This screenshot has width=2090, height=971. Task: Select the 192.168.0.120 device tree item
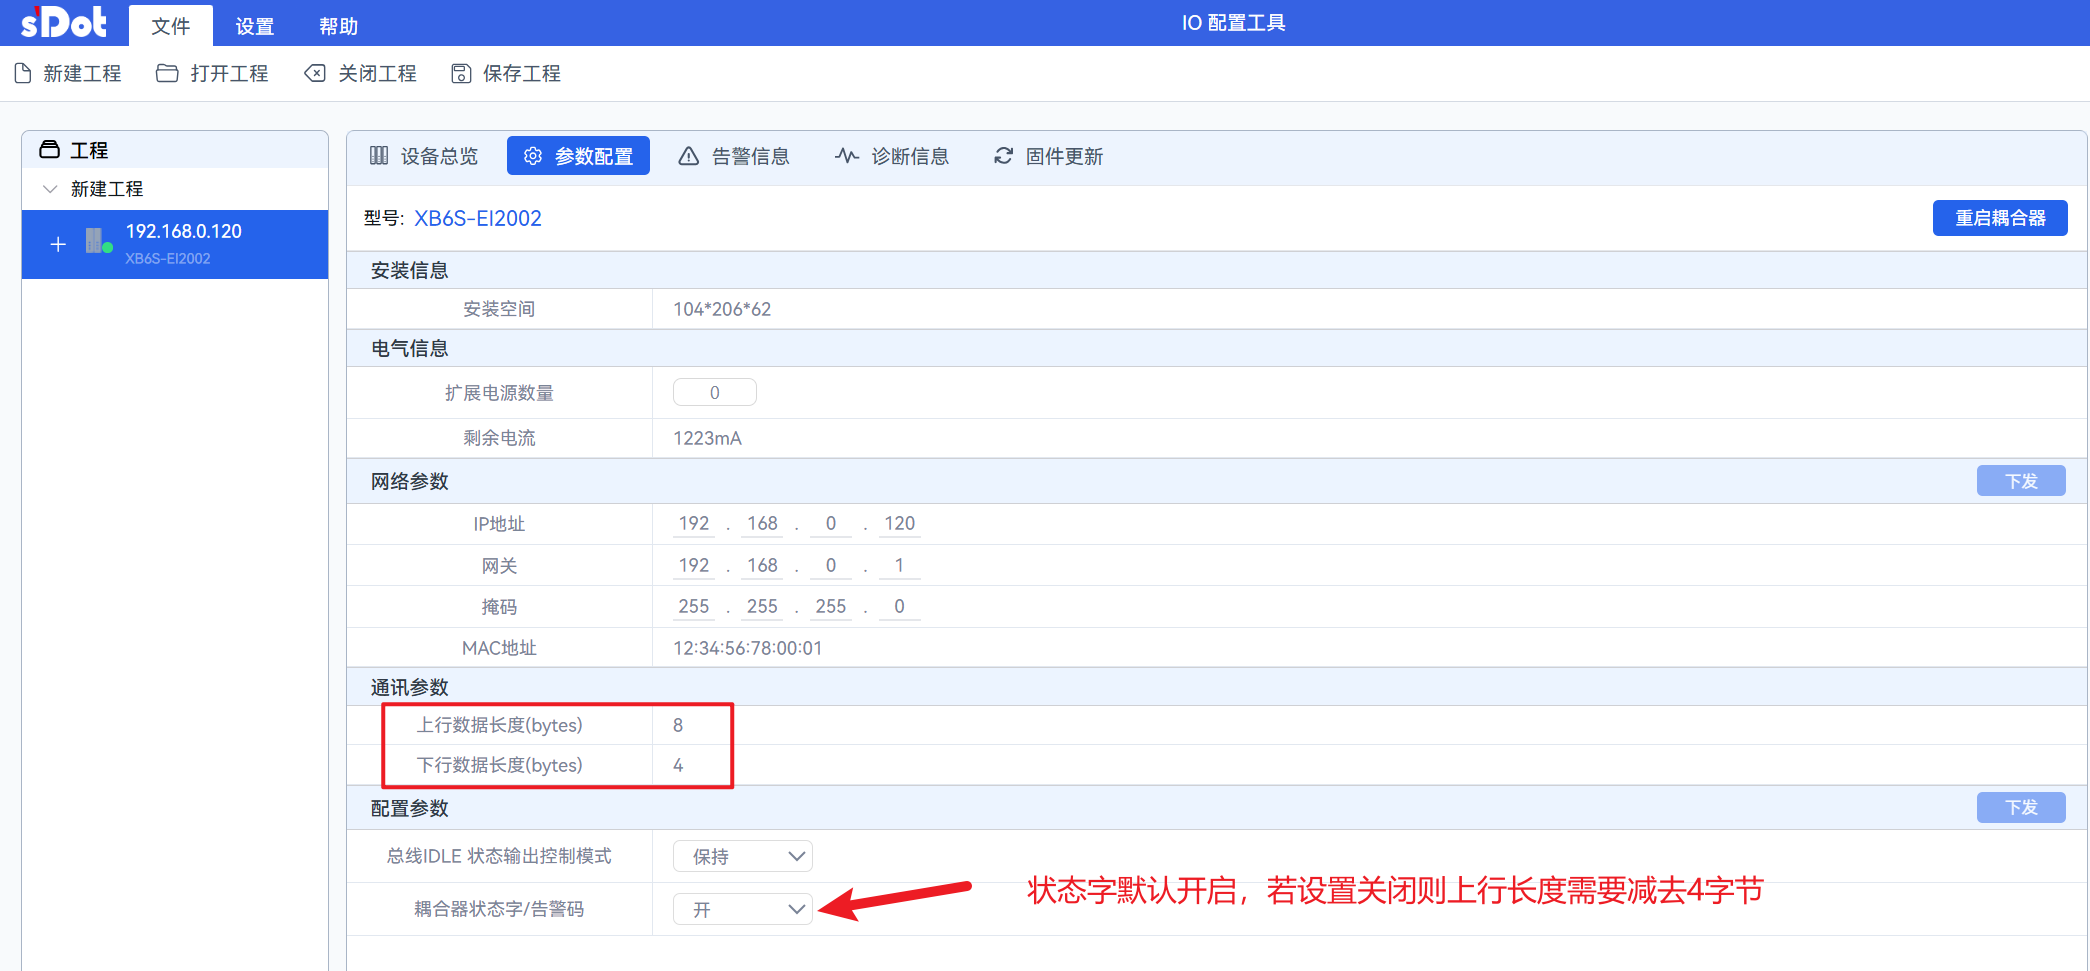pos(175,244)
